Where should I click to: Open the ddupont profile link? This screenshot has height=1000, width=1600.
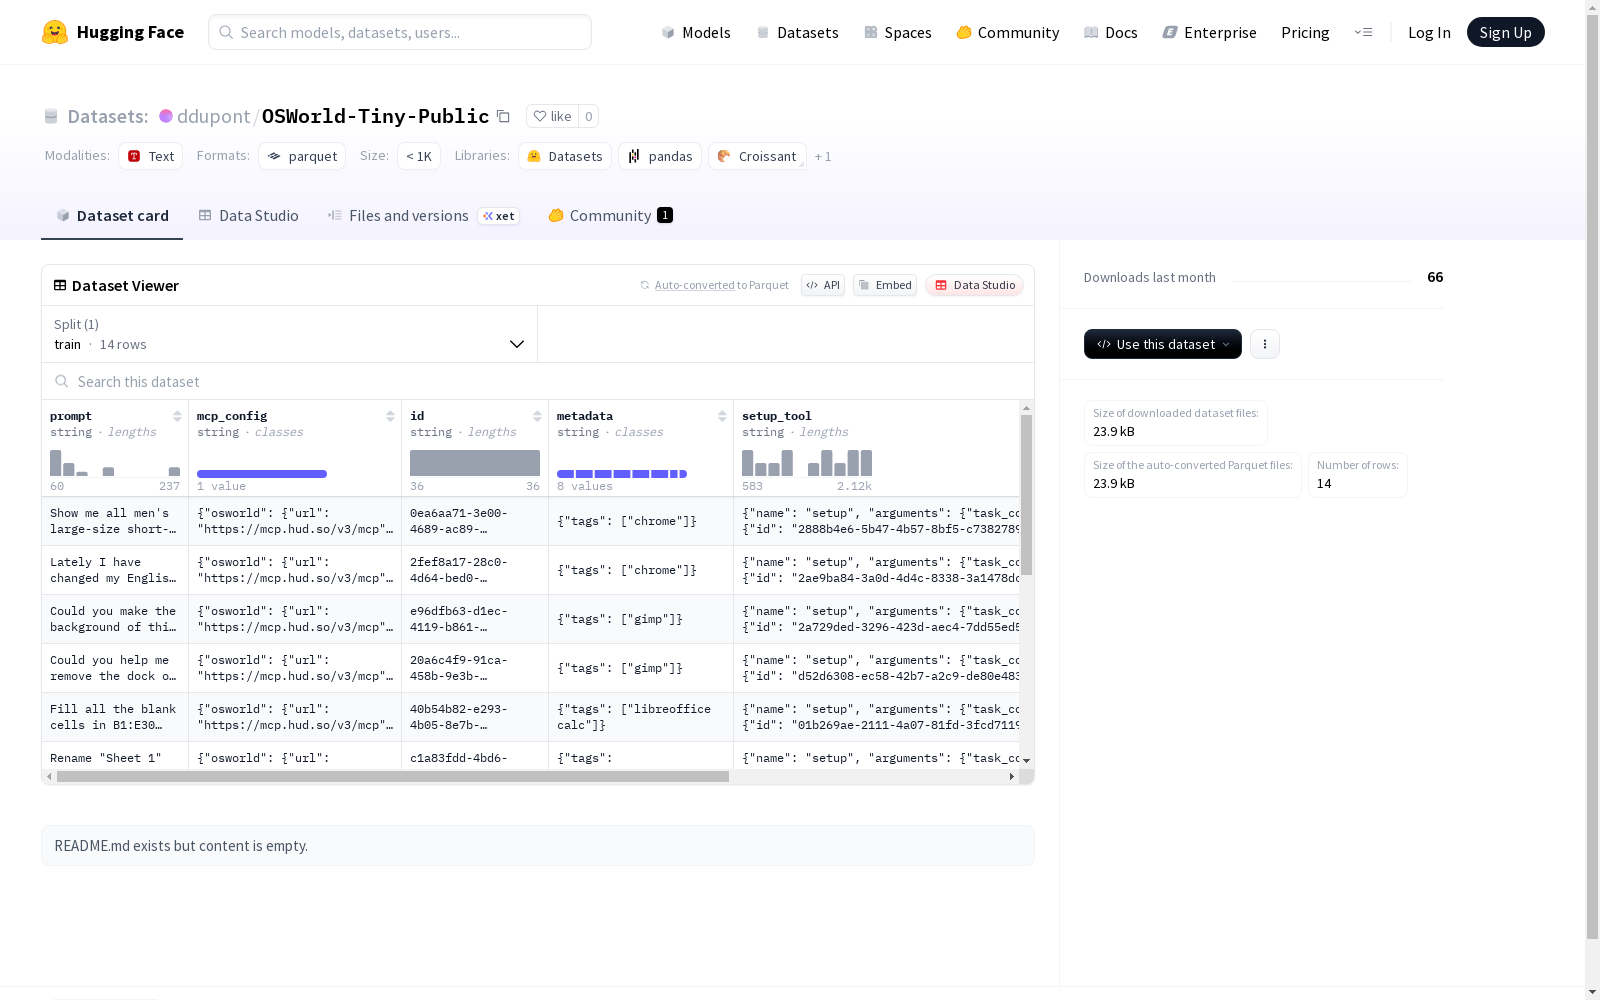click(213, 116)
